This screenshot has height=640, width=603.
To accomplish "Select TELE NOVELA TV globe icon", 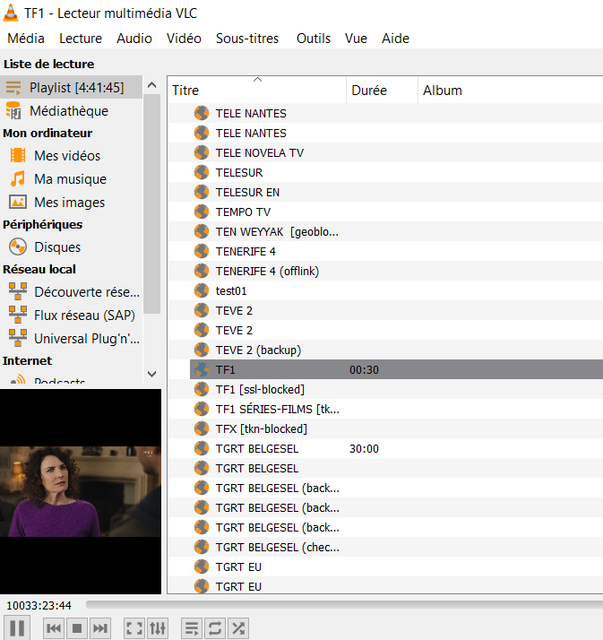I will tap(201, 153).
